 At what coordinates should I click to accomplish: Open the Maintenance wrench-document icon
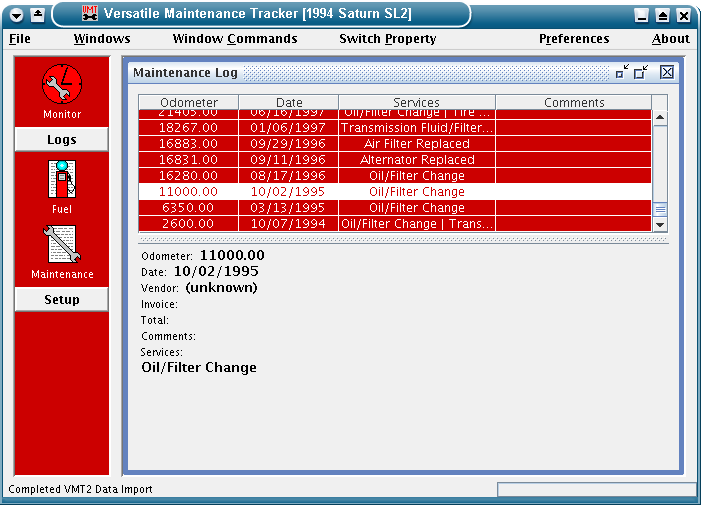pyautogui.click(x=61, y=245)
